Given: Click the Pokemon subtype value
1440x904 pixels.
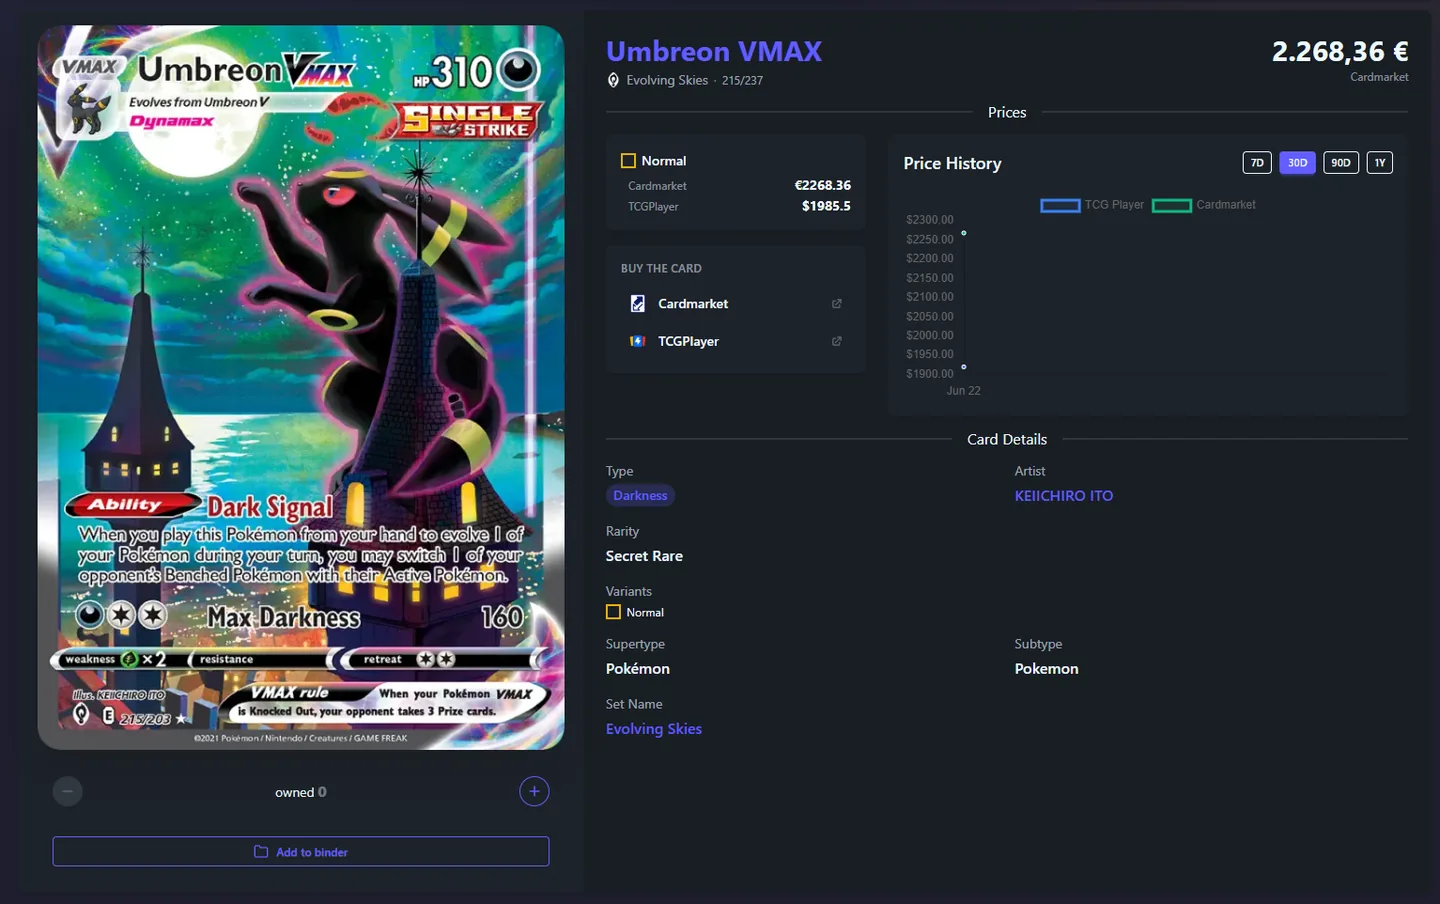Looking at the screenshot, I should click(1046, 669).
